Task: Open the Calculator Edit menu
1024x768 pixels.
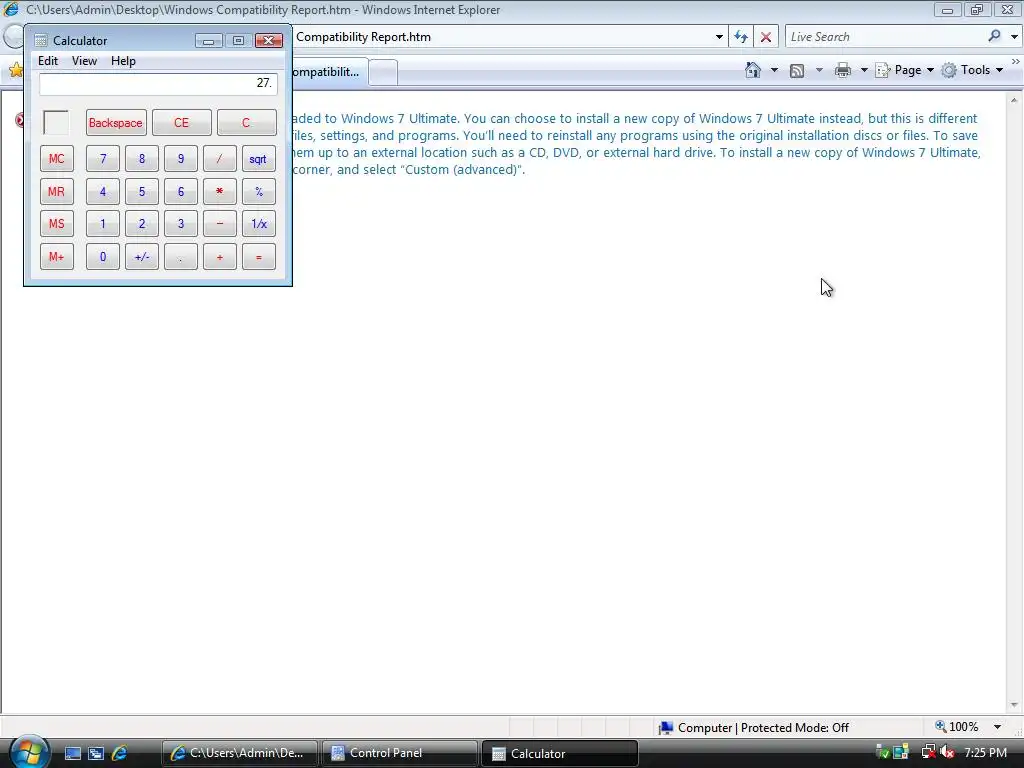Action: (x=48, y=61)
